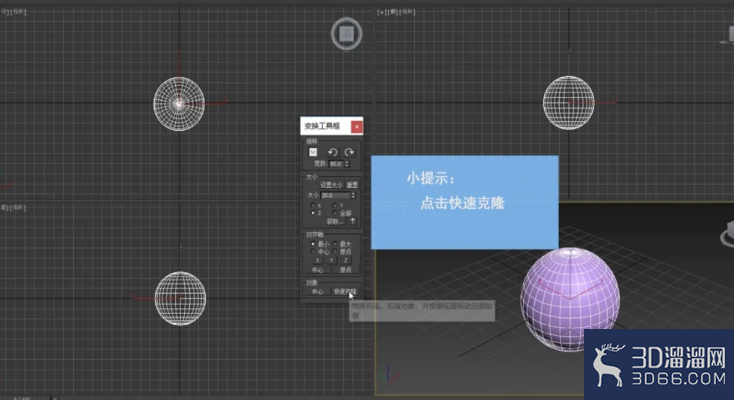Select the wireframe sphere in left viewport

pos(180,298)
